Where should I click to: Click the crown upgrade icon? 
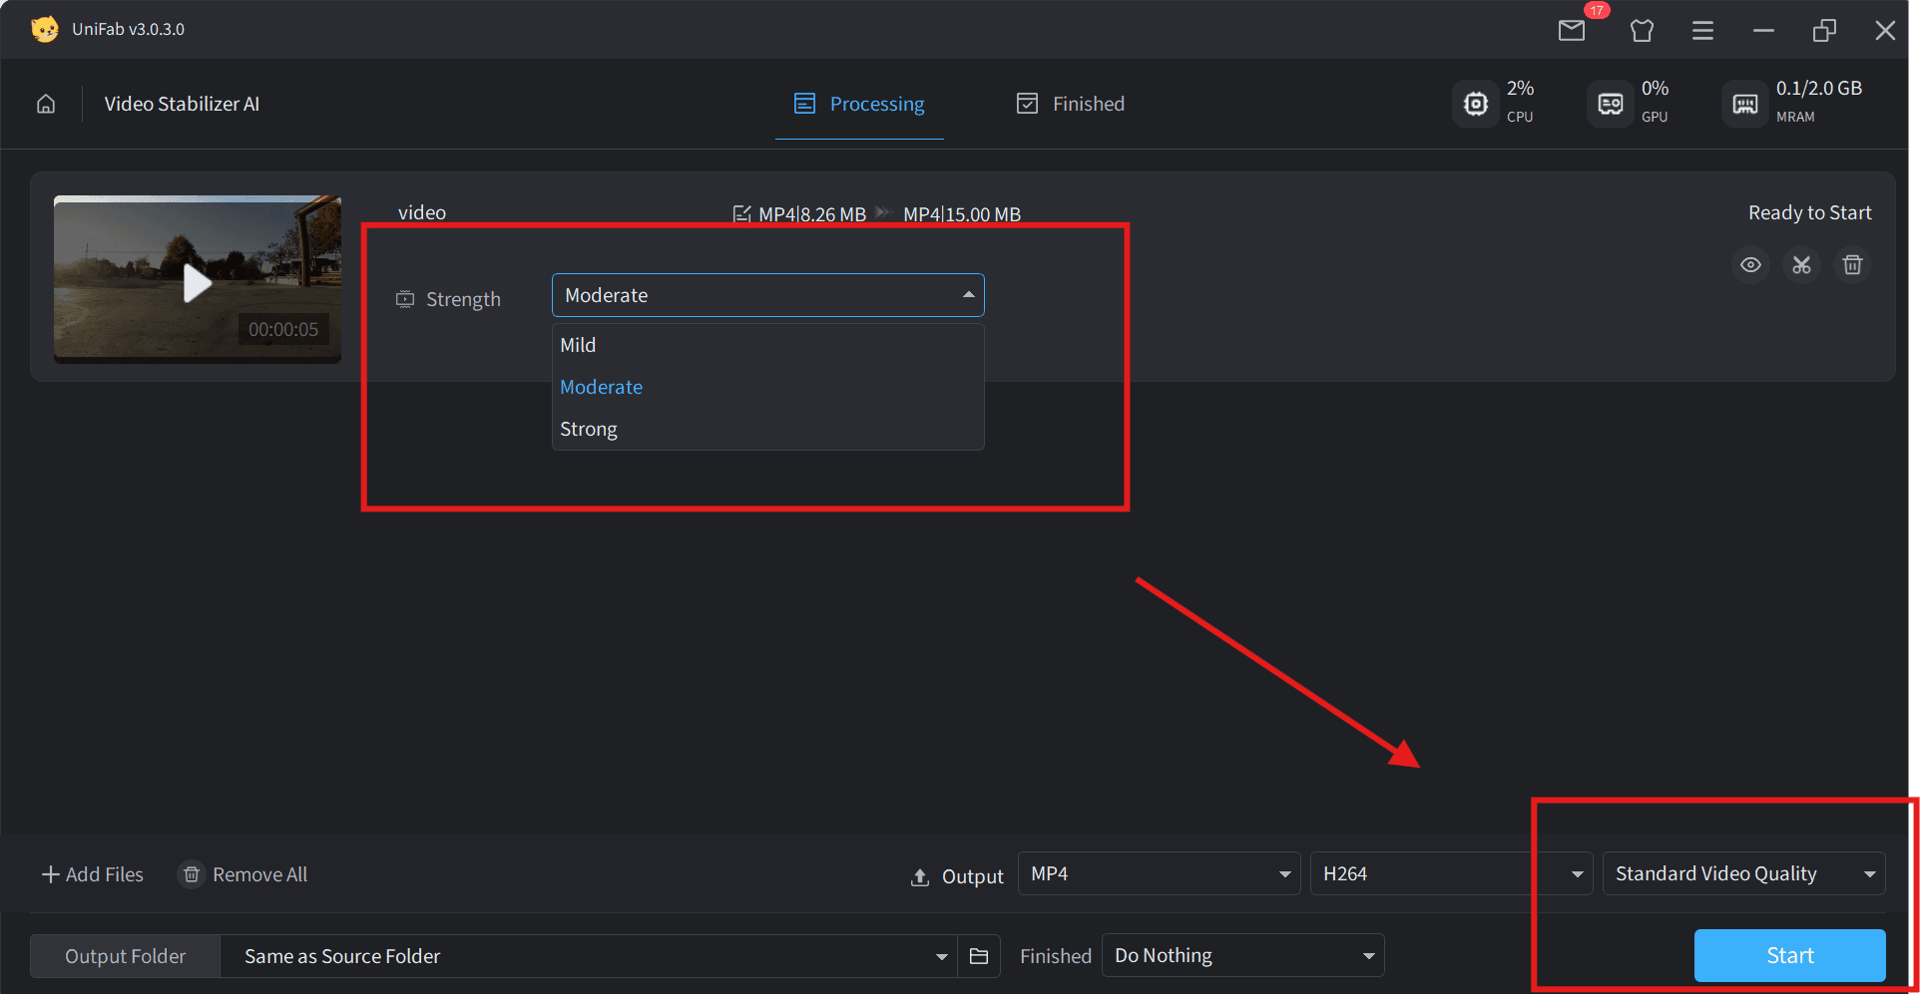1641,31
